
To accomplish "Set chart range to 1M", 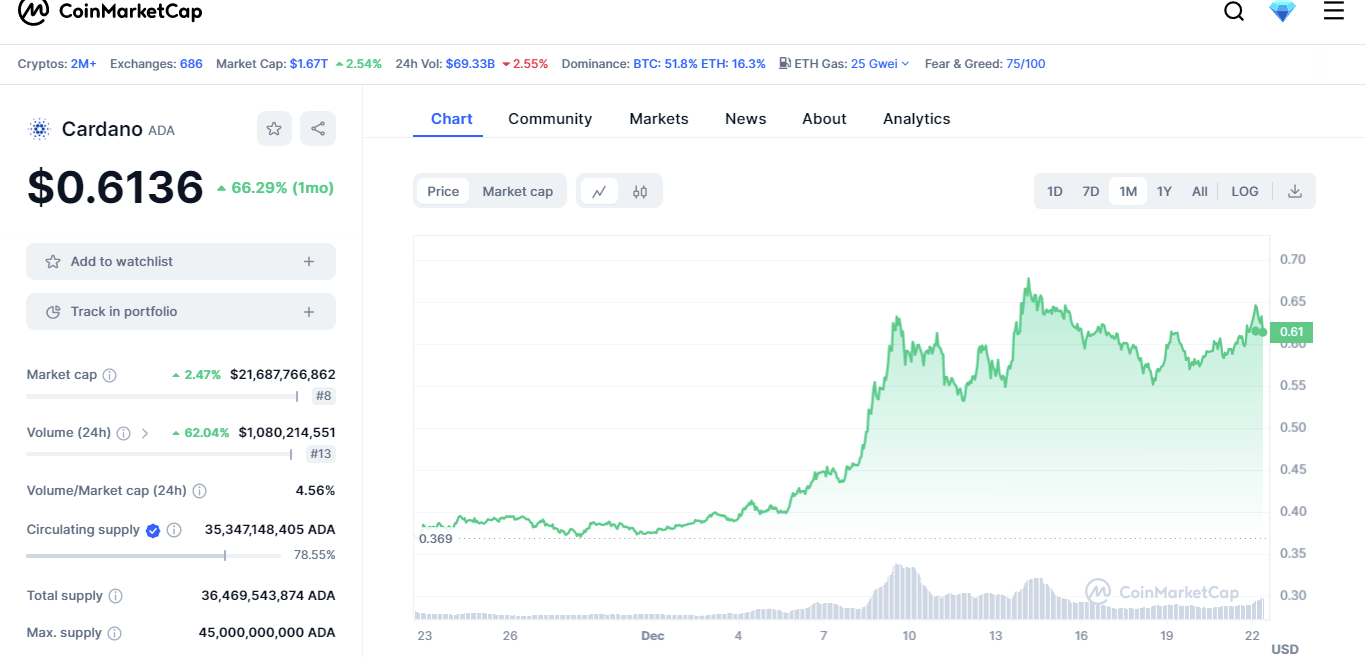I will (x=1128, y=191).
